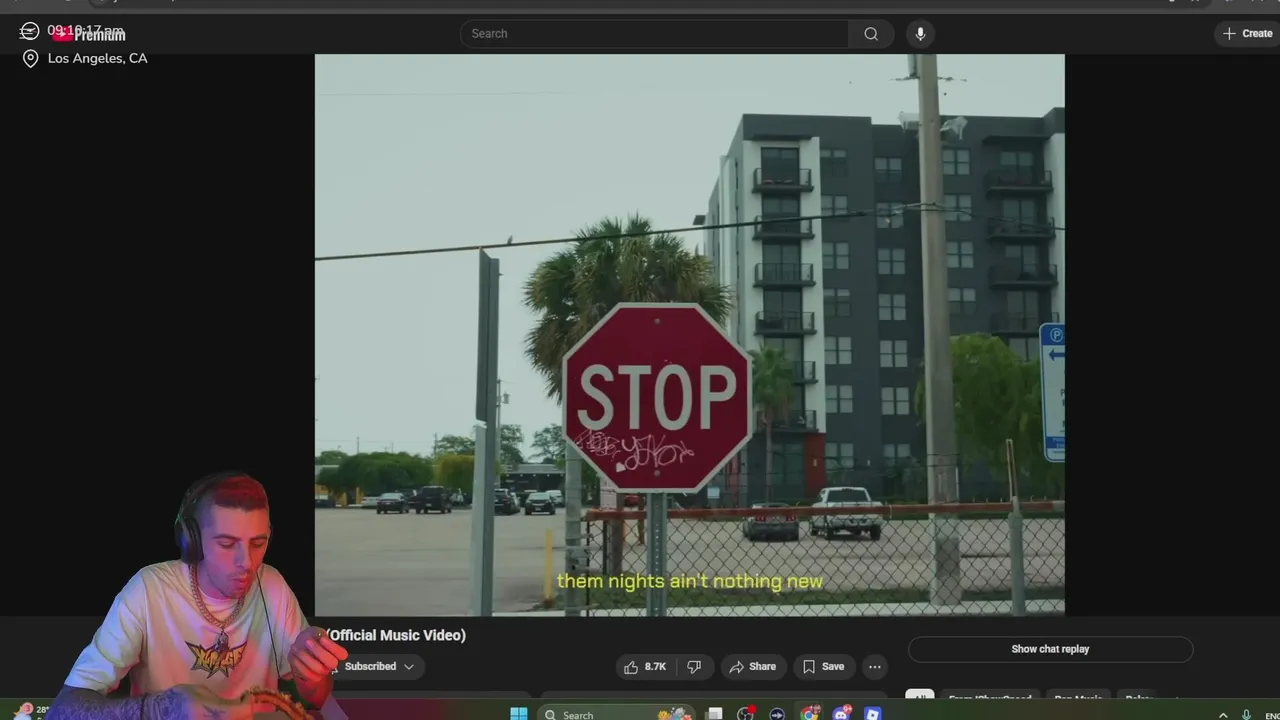This screenshot has height=720, width=1280.
Task: Open Google Chrome from the taskbar
Action: pos(810,714)
